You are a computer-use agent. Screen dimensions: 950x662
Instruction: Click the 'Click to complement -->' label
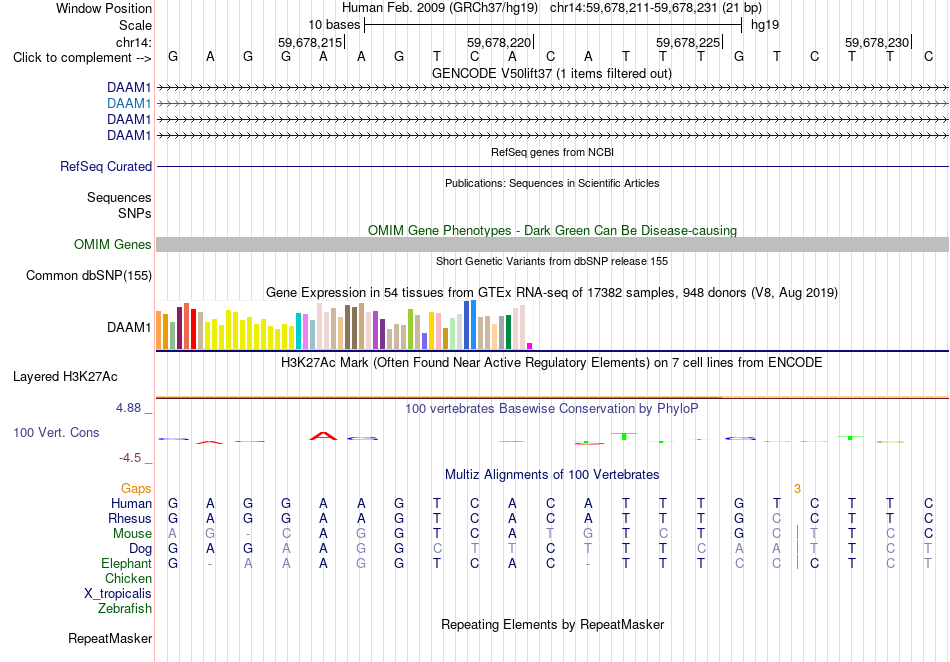point(82,58)
